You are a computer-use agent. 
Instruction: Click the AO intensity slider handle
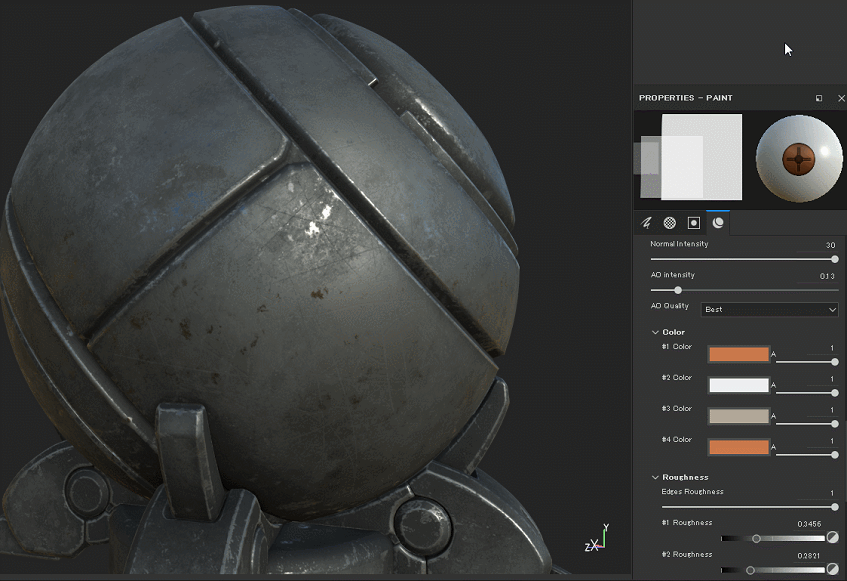pos(678,290)
